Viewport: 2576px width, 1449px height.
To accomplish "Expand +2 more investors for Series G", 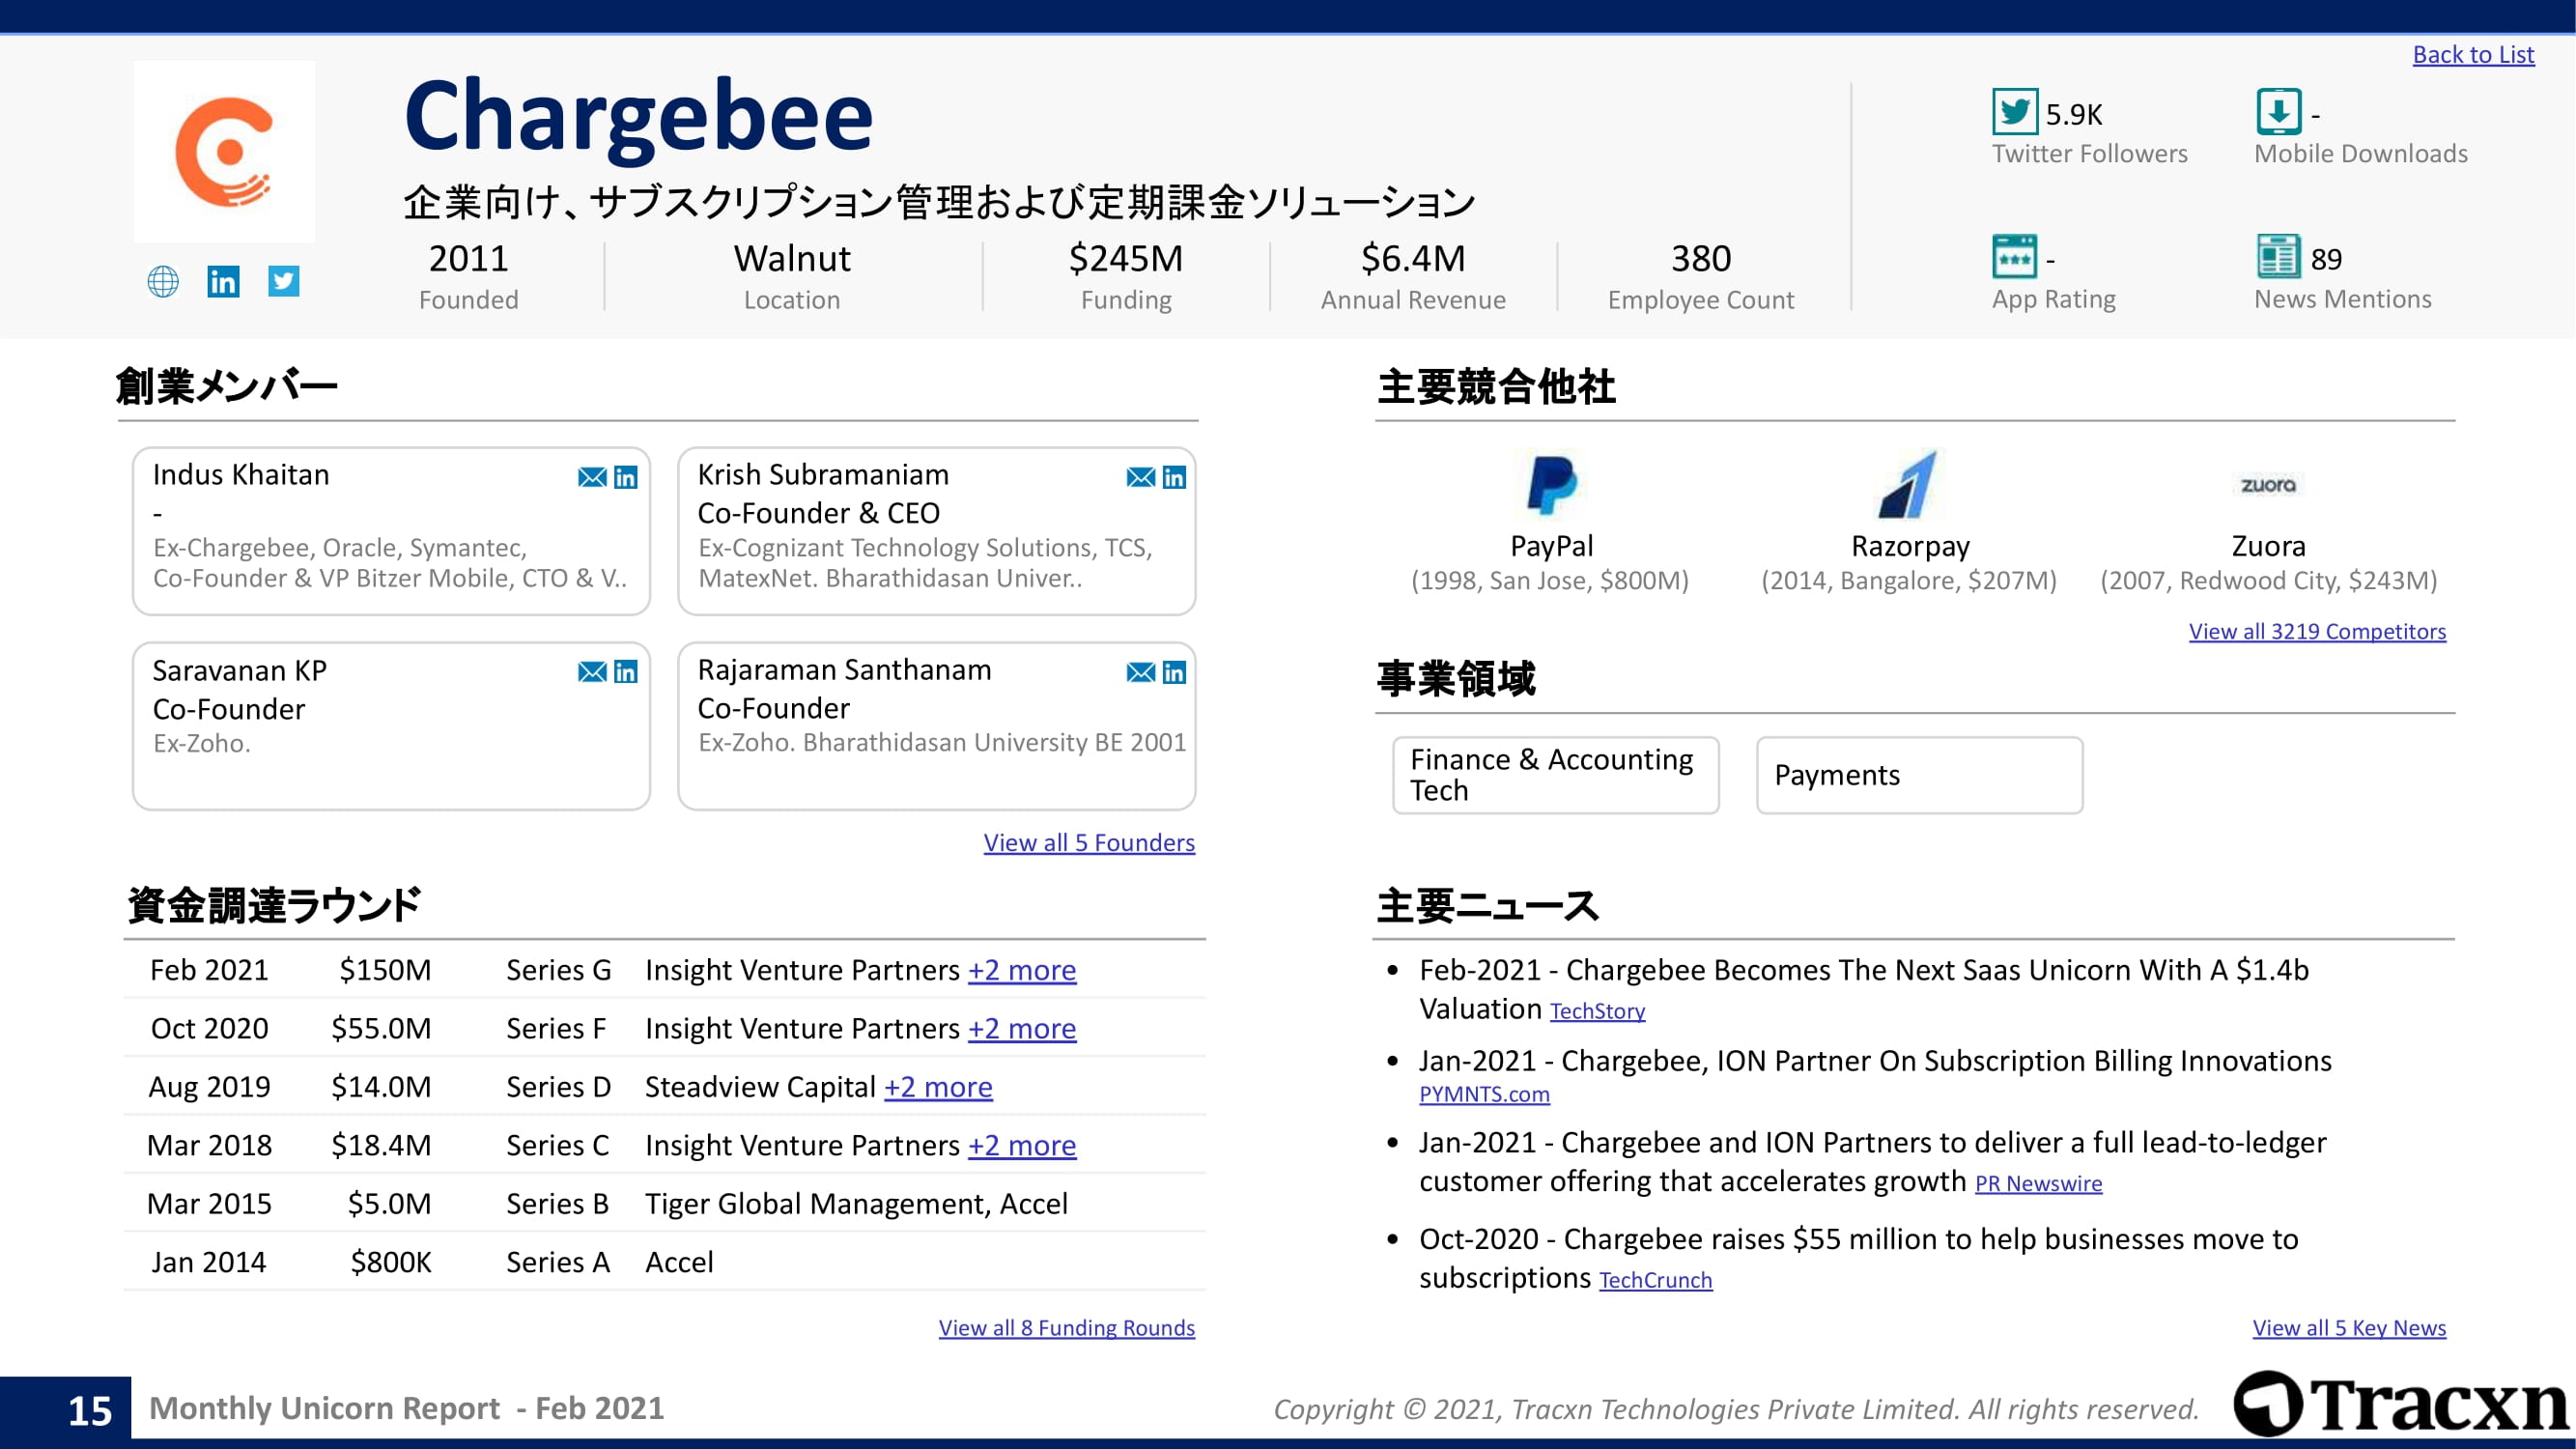I will [1021, 970].
